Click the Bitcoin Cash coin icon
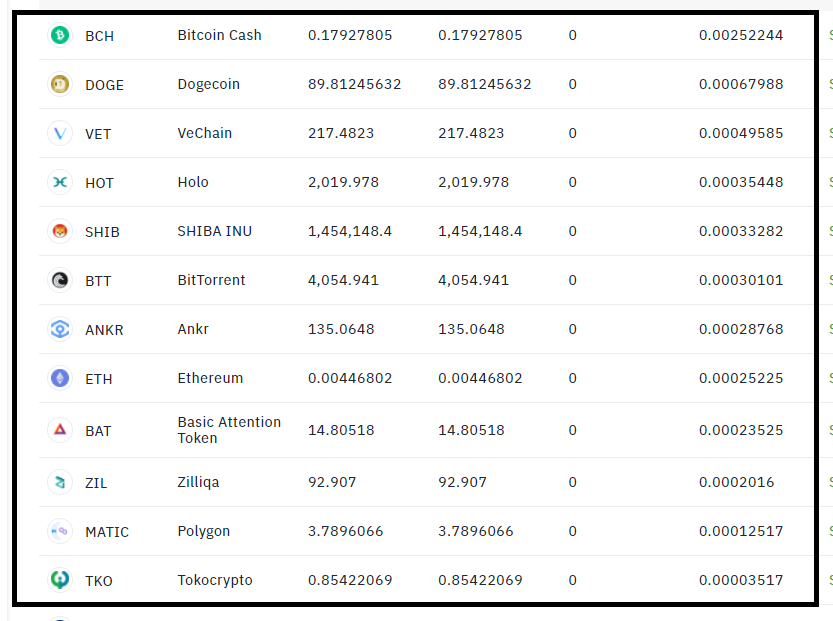This screenshot has height=621, width=833. 60,36
